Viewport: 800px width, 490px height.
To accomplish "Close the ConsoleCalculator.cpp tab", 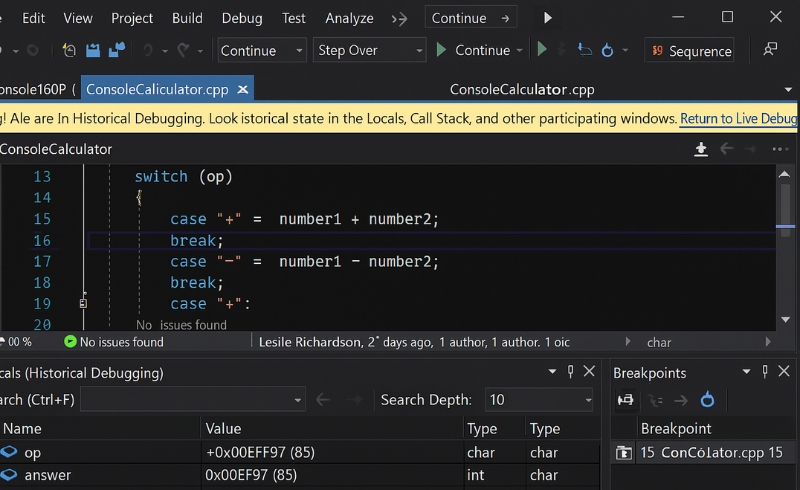I will tap(243, 90).
